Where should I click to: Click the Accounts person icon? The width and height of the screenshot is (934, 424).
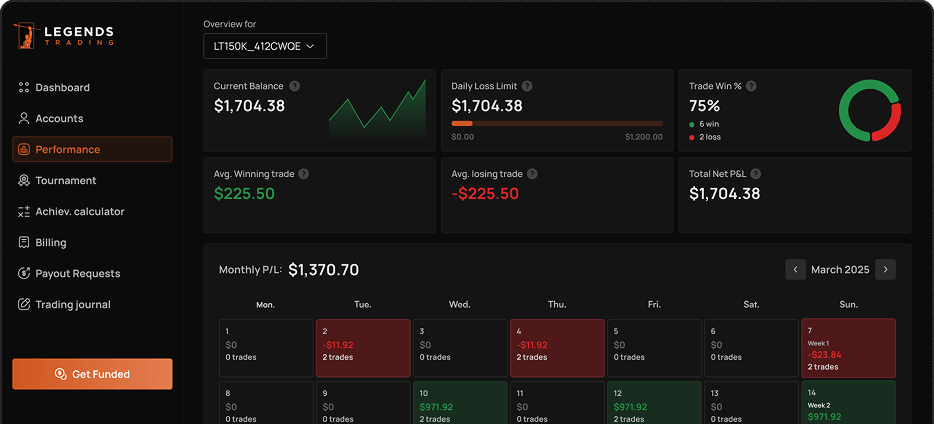pyautogui.click(x=24, y=119)
